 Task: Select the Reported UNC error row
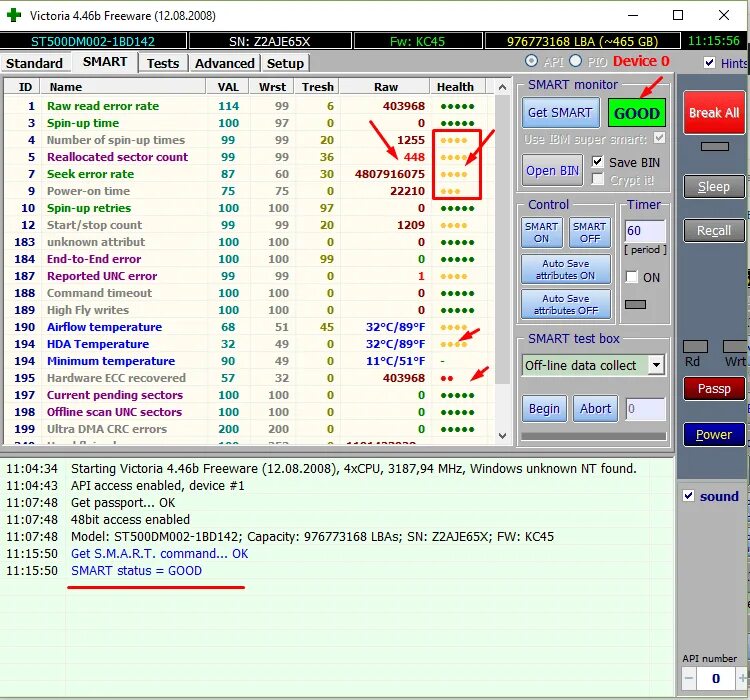(x=249, y=276)
